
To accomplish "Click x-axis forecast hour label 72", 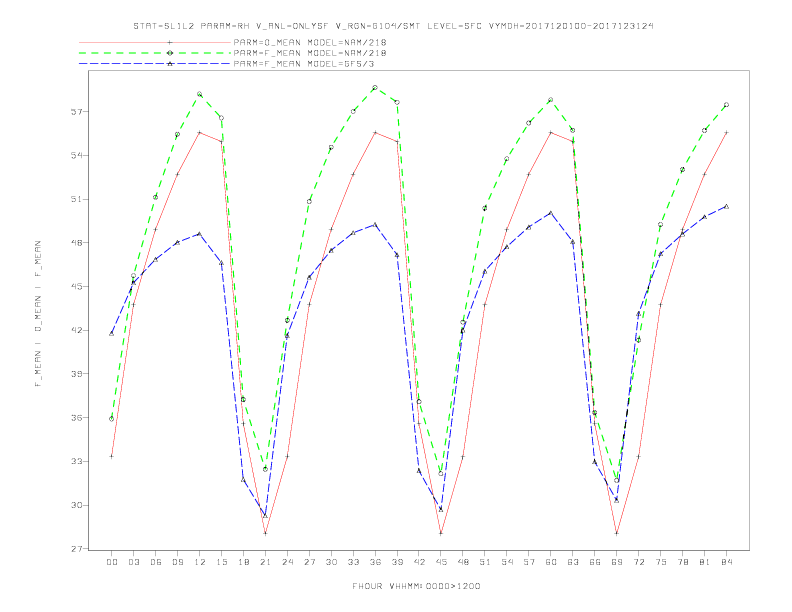I will click(639, 562).
